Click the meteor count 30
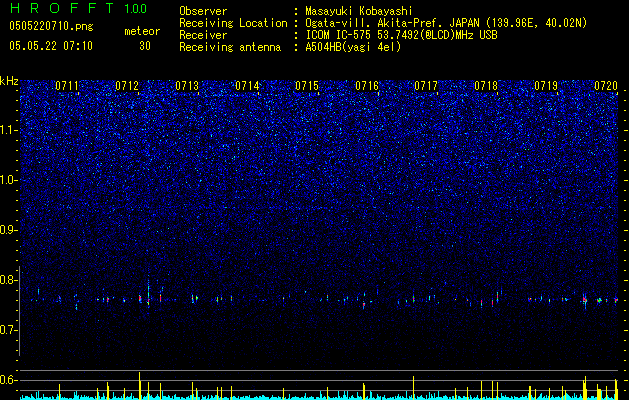 tap(145, 46)
